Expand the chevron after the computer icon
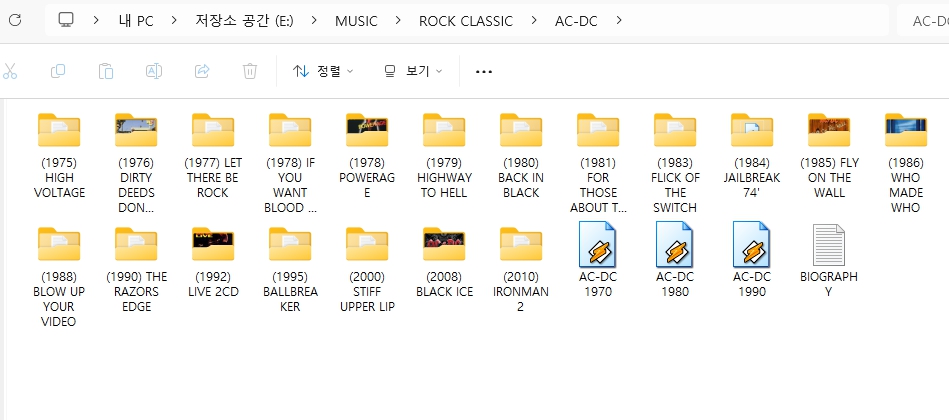The height and width of the screenshot is (420, 949). coord(96,21)
